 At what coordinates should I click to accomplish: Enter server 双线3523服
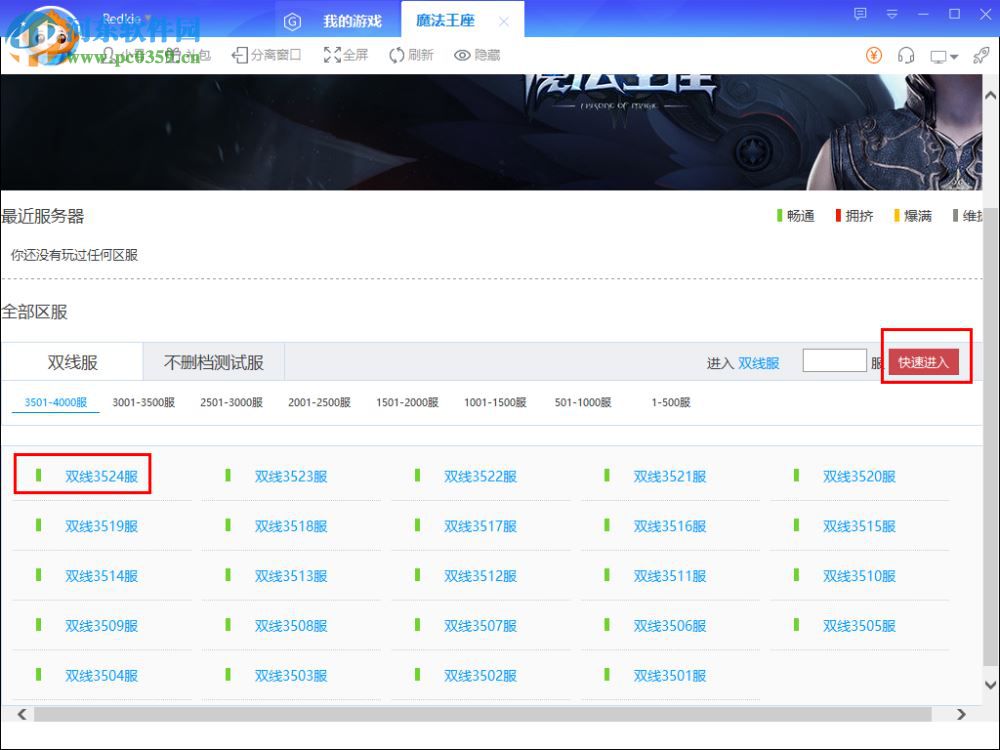coord(291,476)
